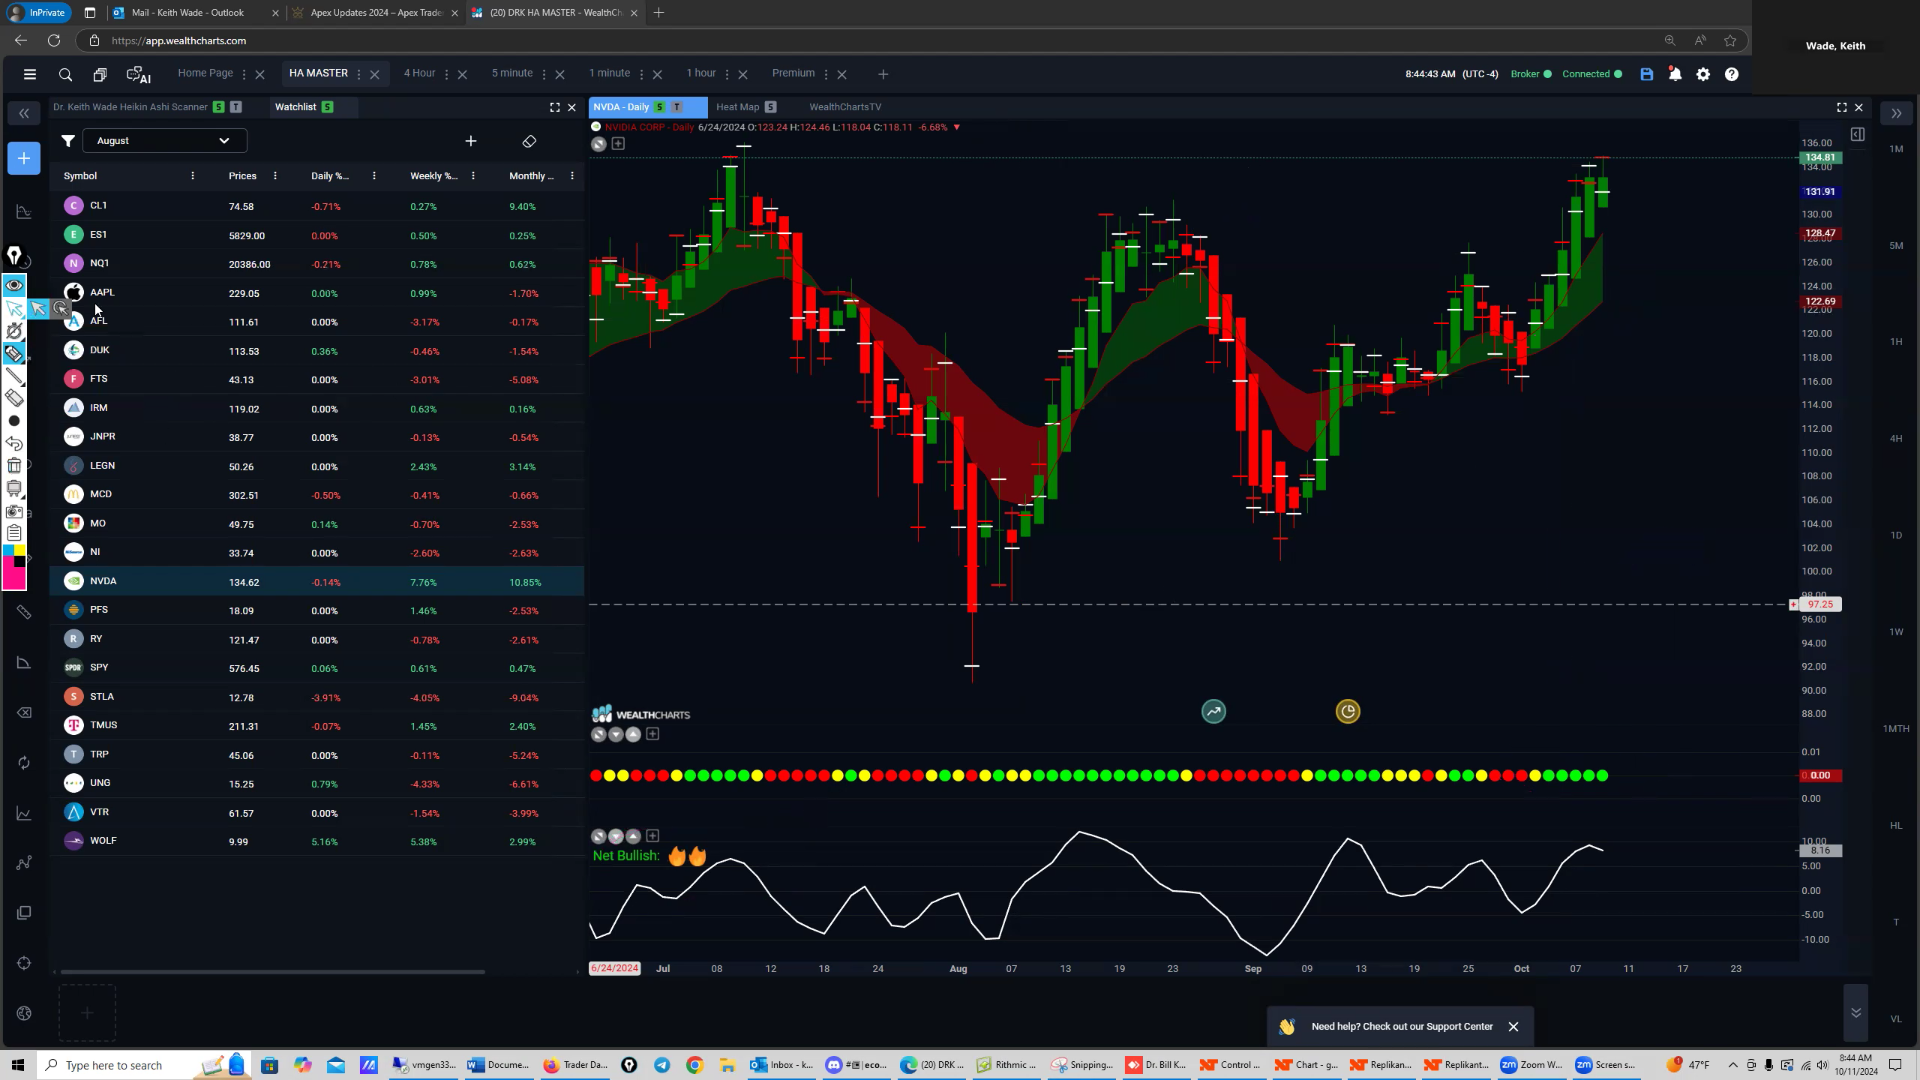The height and width of the screenshot is (1080, 1920).
Task: Open Weekly % column options menu
Action: tap(473, 176)
